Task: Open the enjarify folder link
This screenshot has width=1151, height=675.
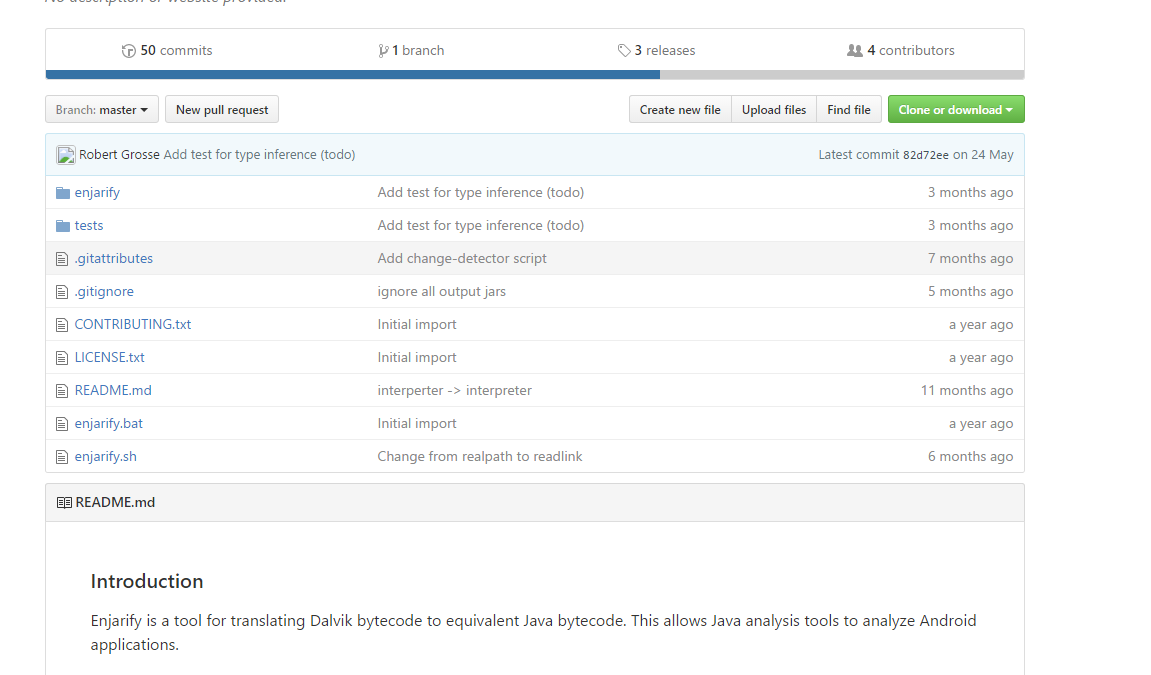Action: click(x=97, y=192)
